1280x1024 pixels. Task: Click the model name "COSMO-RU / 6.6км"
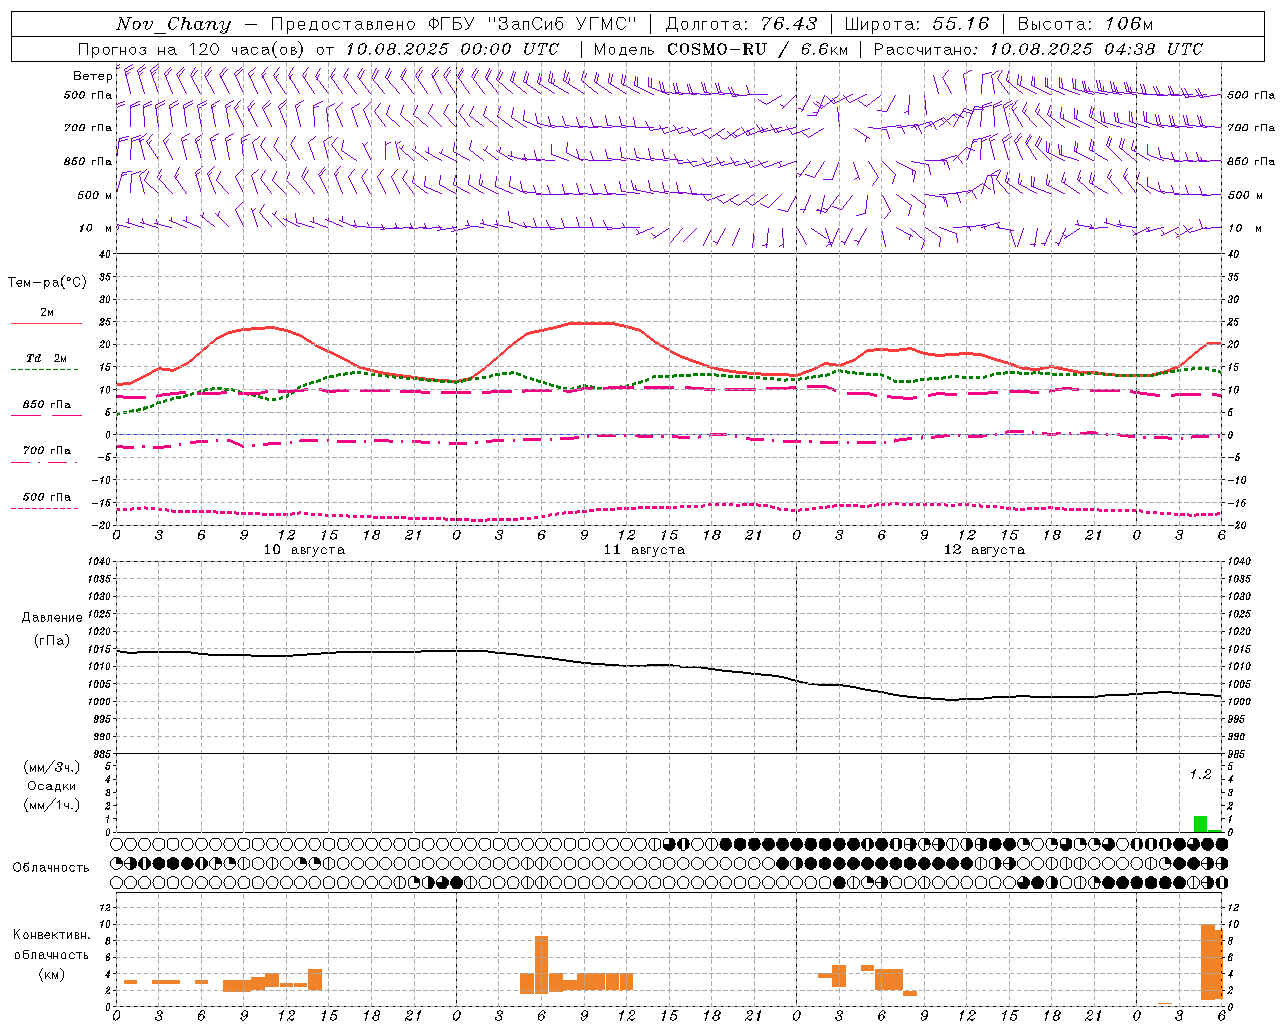(x=757, y=49)
